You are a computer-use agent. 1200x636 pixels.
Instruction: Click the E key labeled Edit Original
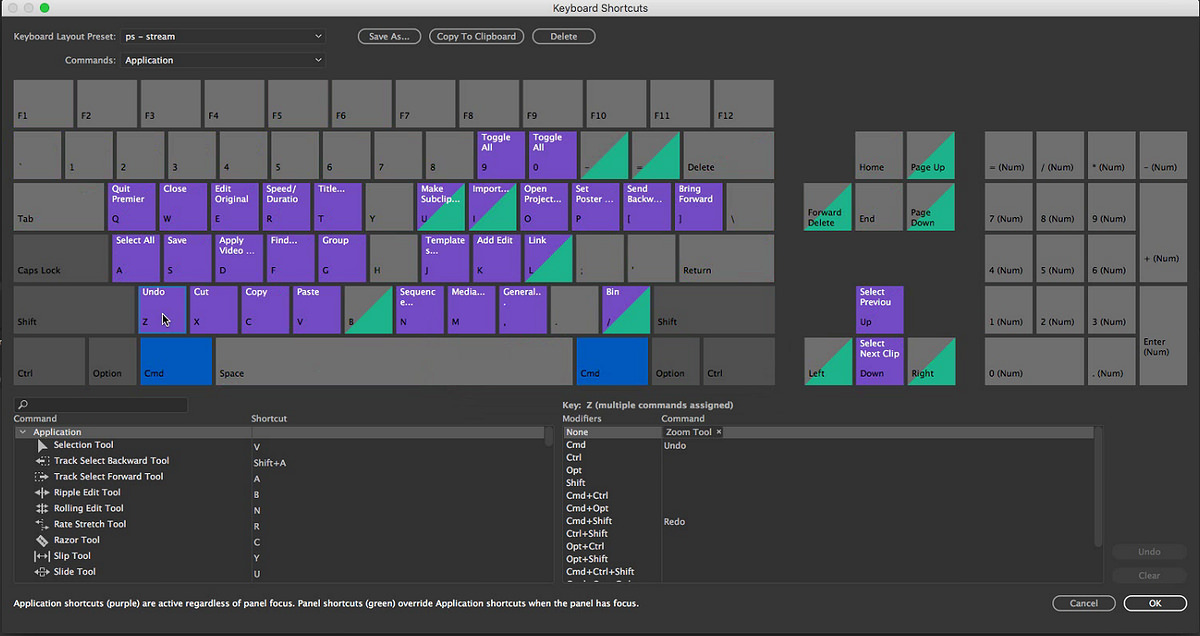(x=235, y=206)
